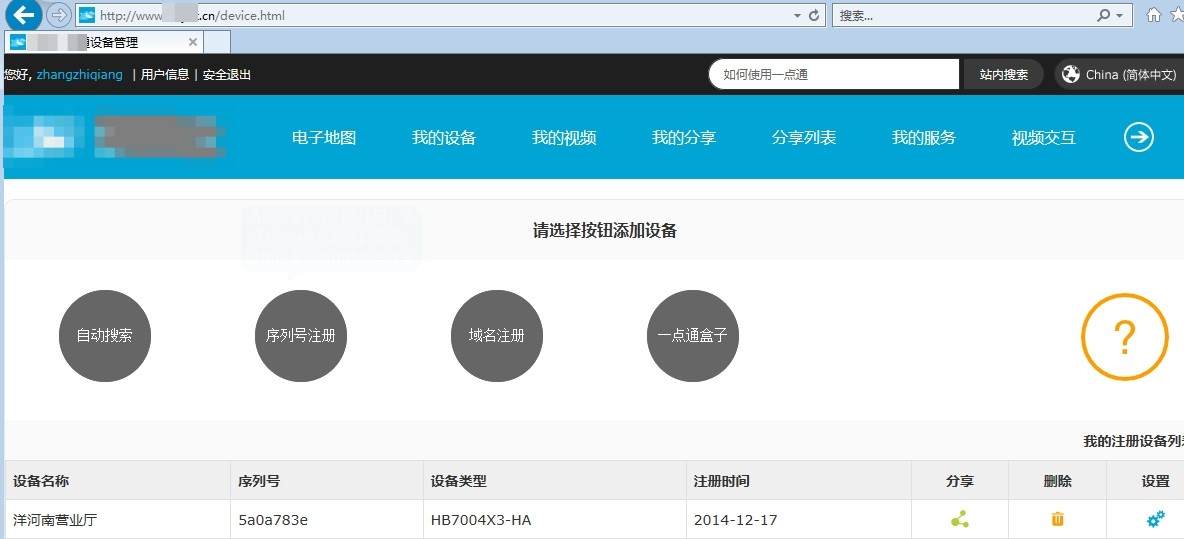Switch to the 电子地图 menu item
Screen dimensions: 1184x539
[324, 138]
